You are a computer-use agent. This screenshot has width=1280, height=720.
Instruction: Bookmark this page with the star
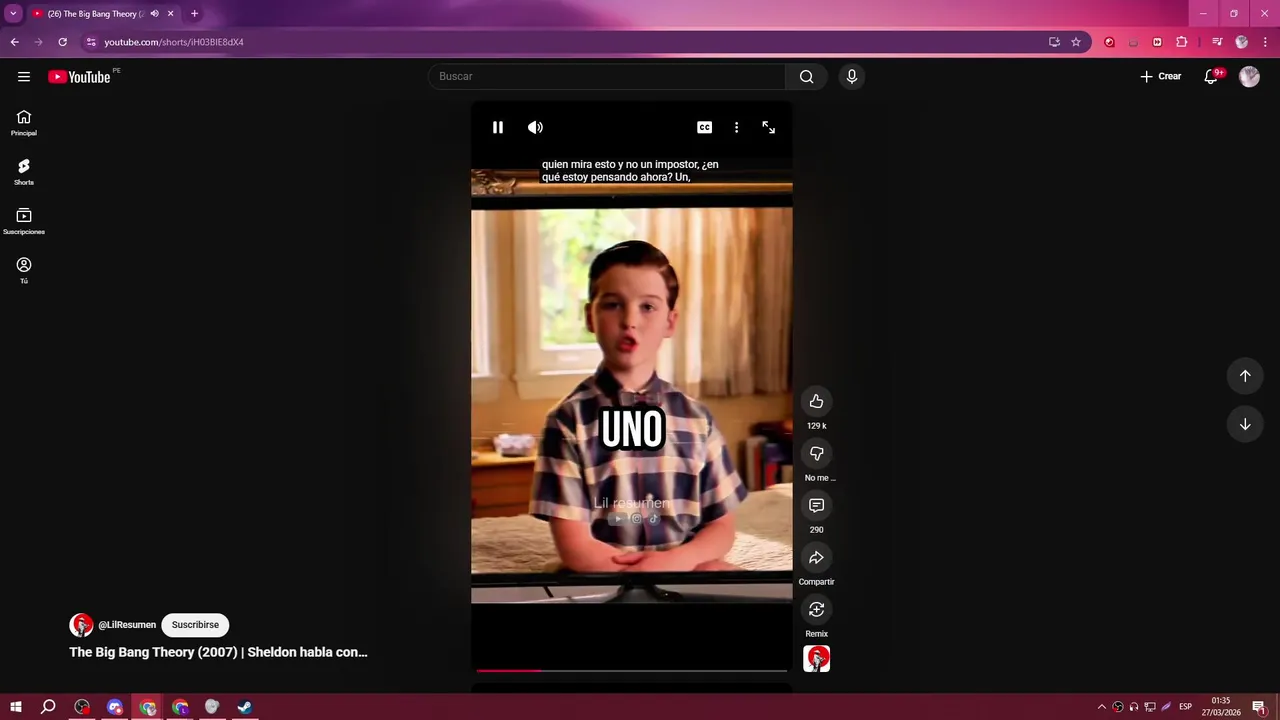[1076, 42]
